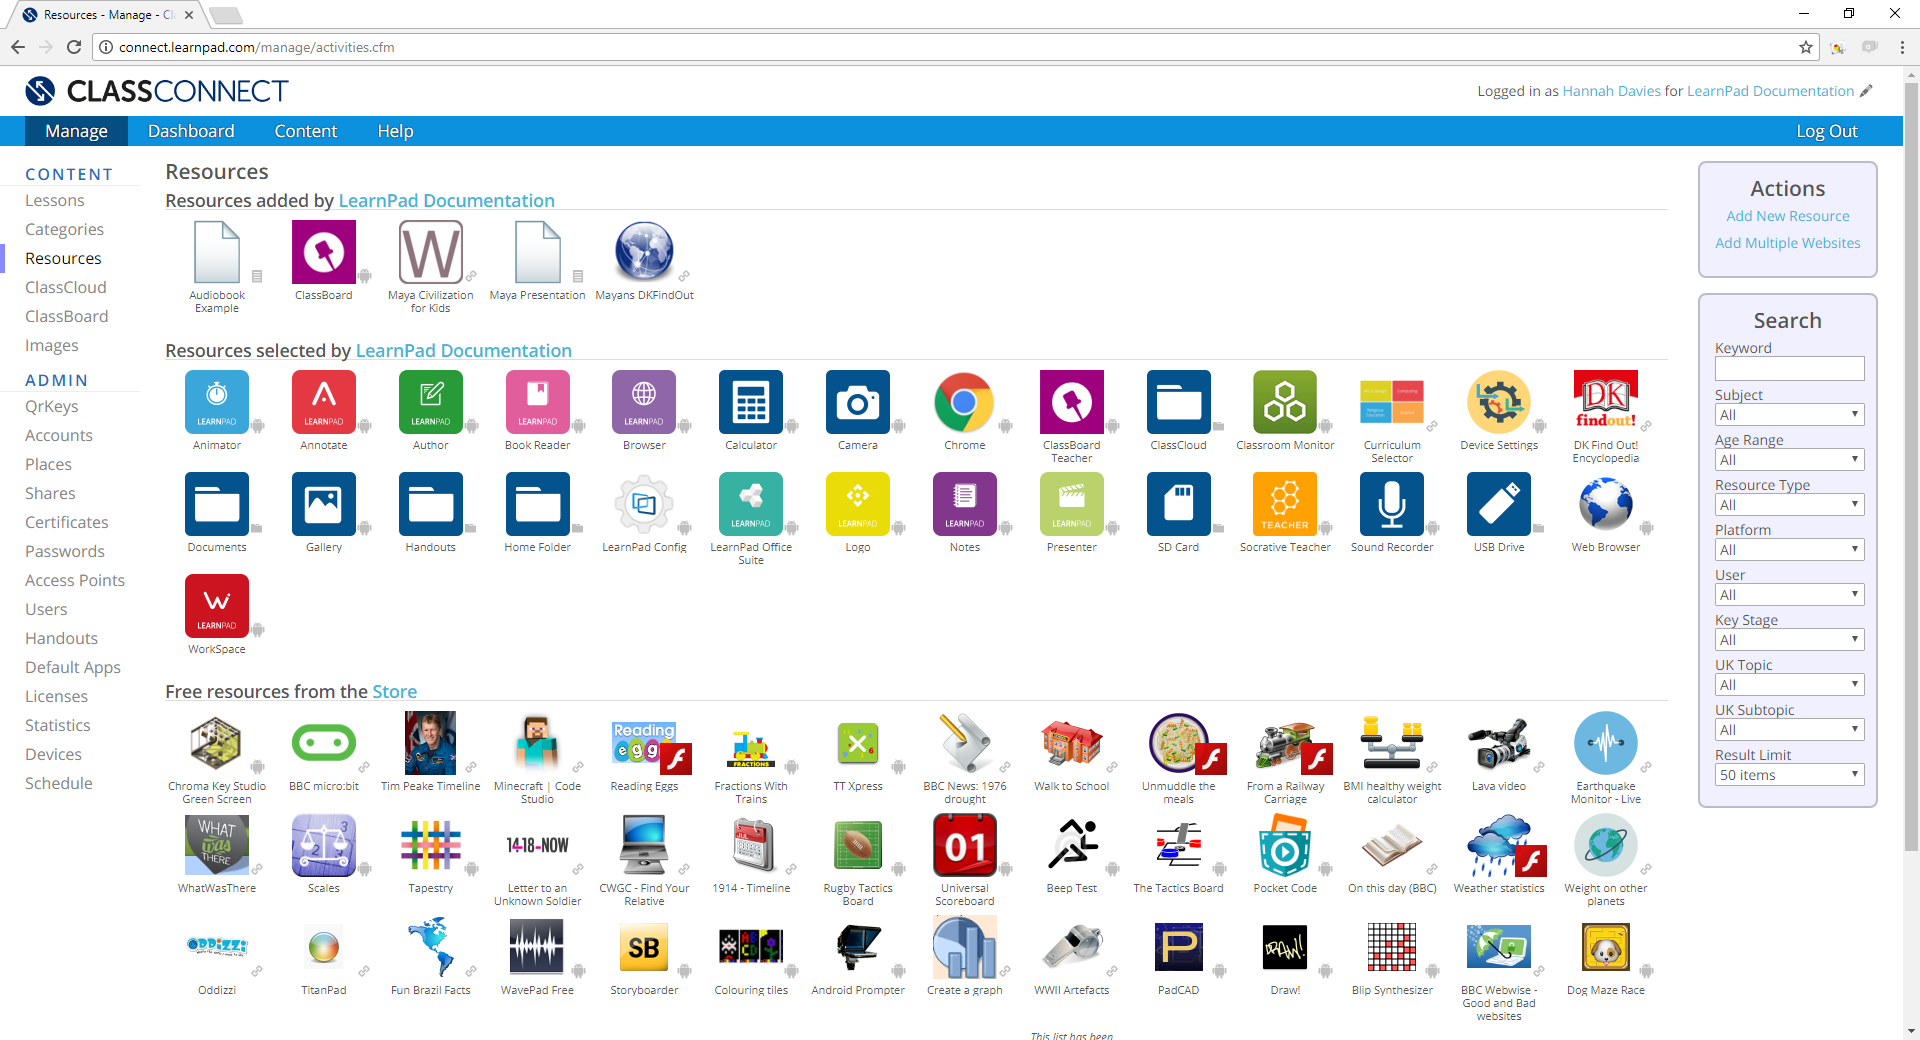This screenshot has height=1040, width=1920.
Task: Open the Device Settings gear icon
Action: tap(1499, 402)
